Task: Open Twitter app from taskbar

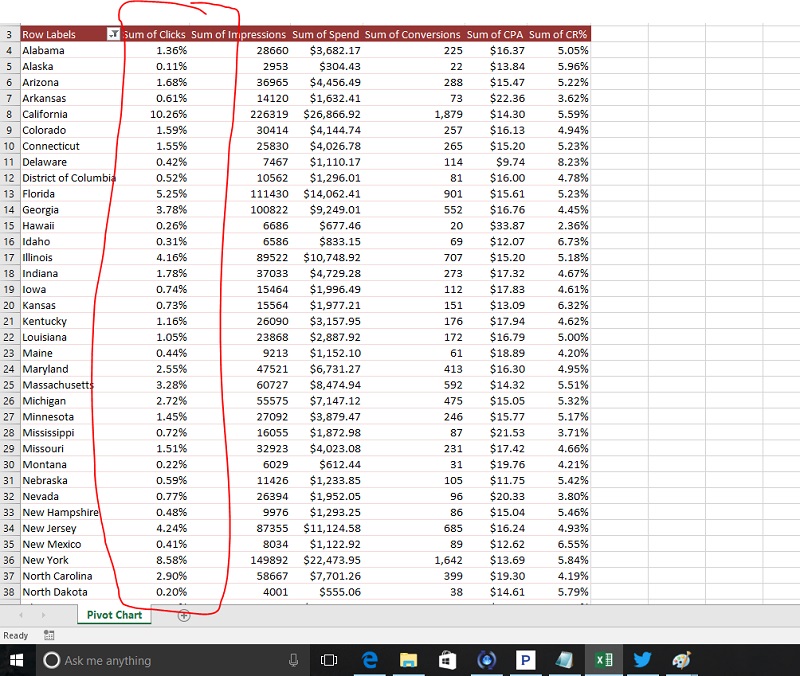Action: click(642, 660)
